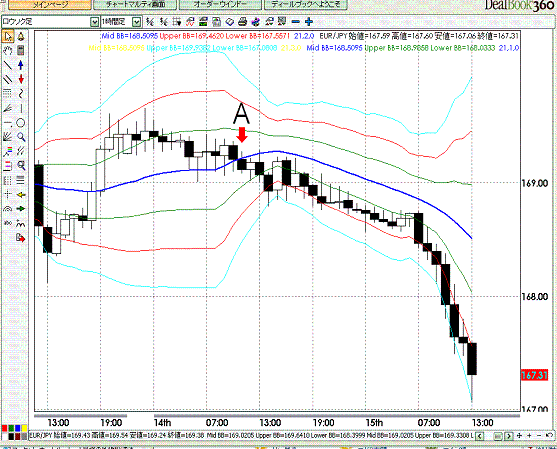557x449 pixels.
Task: Switch to the メインページ tab
Action: point(47,5)
